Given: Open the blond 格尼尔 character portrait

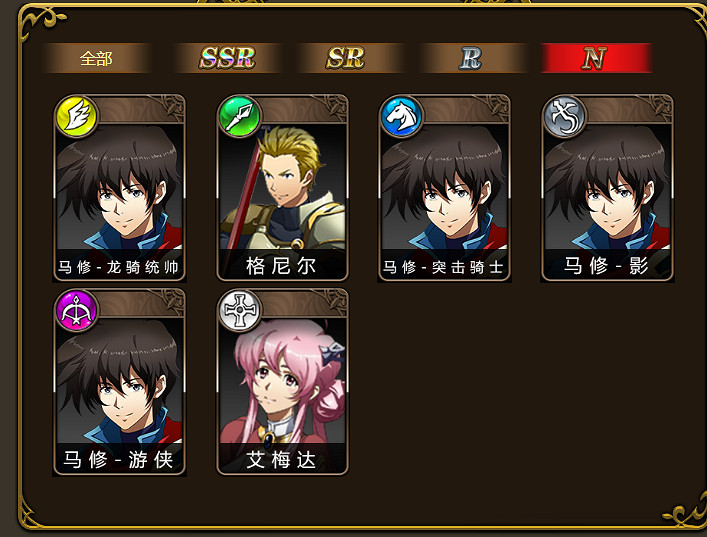Looking at the screenshot, I should 282,187.
